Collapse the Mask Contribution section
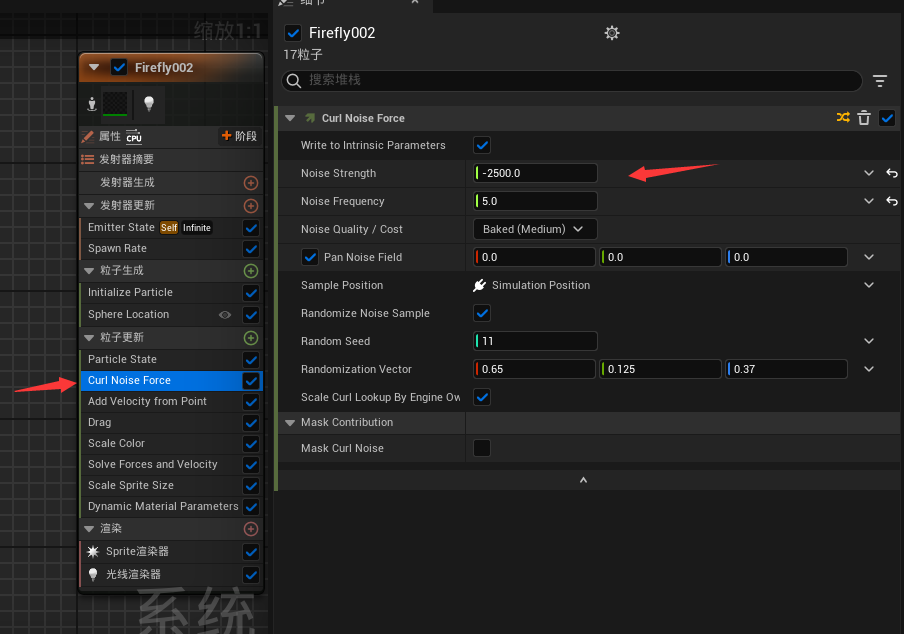Screen dimensions: 904x634 click(x=290, y=422)
